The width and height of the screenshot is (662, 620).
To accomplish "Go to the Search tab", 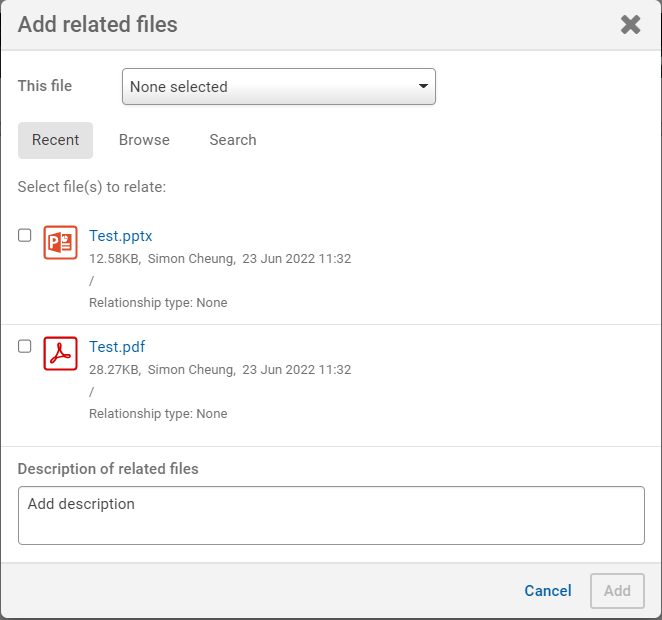I will [233, 140].
